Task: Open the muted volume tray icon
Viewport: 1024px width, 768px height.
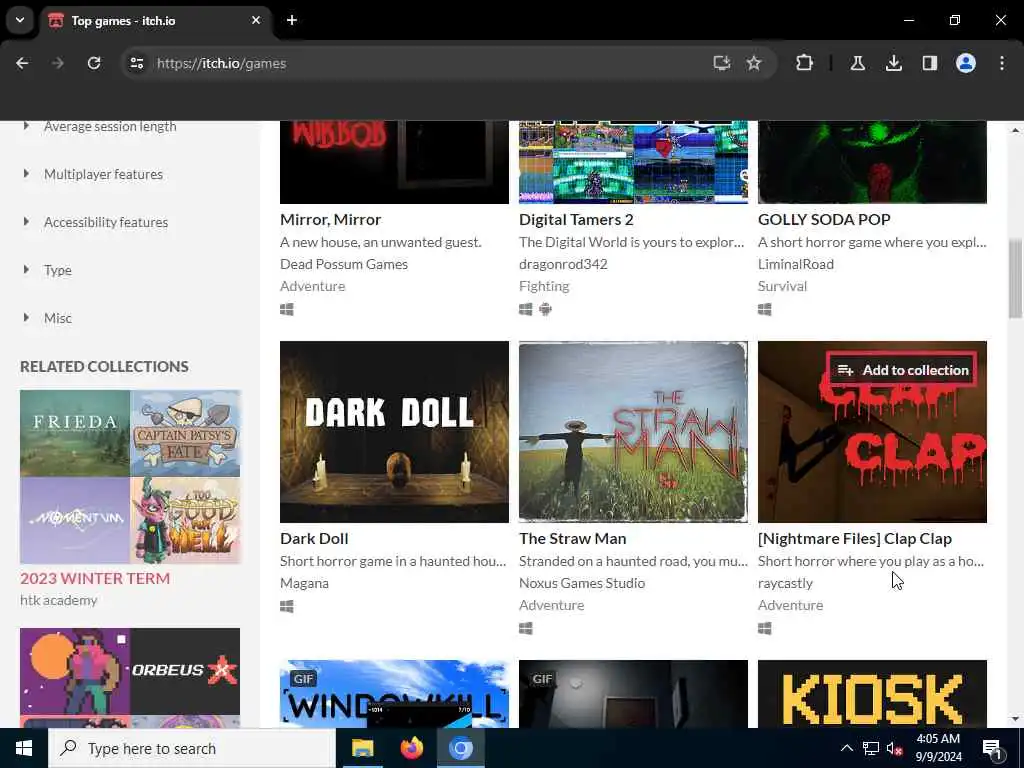Action: pos(894,748)
